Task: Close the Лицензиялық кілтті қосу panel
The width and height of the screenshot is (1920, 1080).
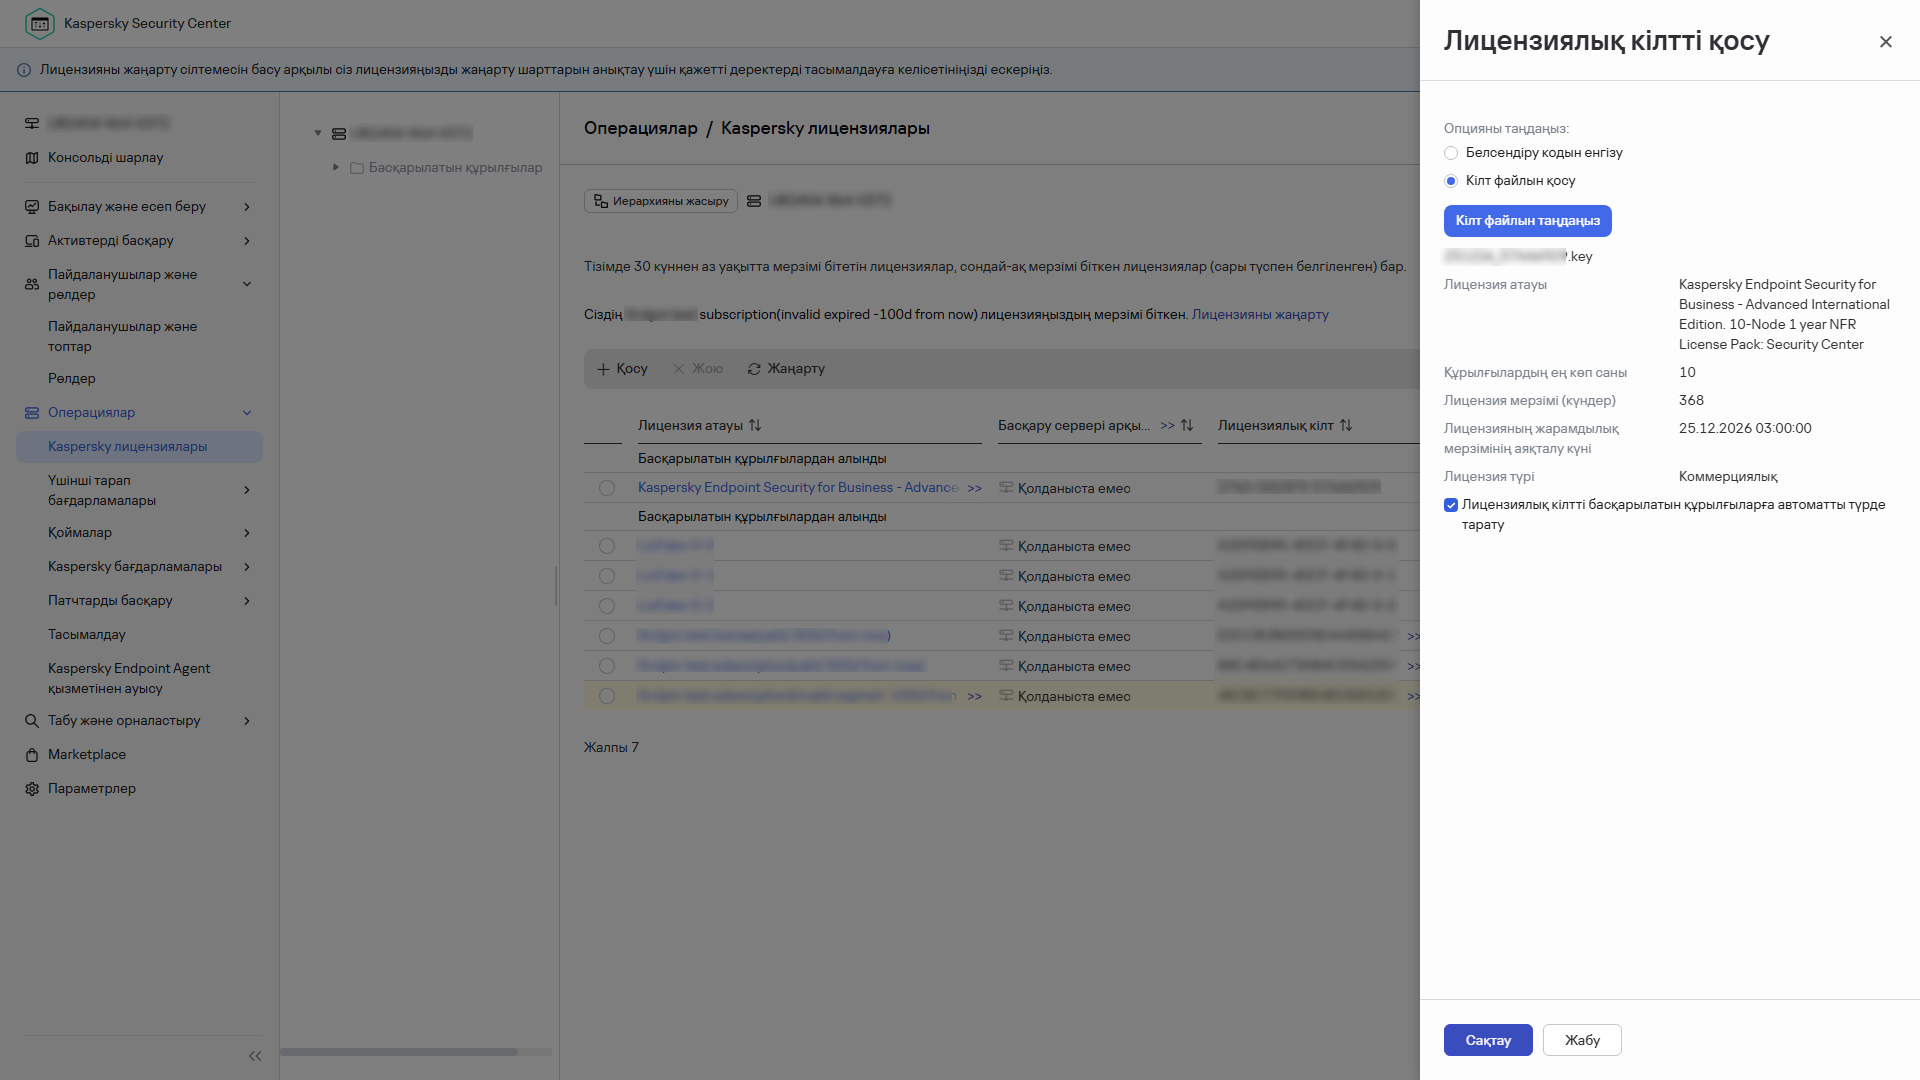Action: tap(1885, 42)
